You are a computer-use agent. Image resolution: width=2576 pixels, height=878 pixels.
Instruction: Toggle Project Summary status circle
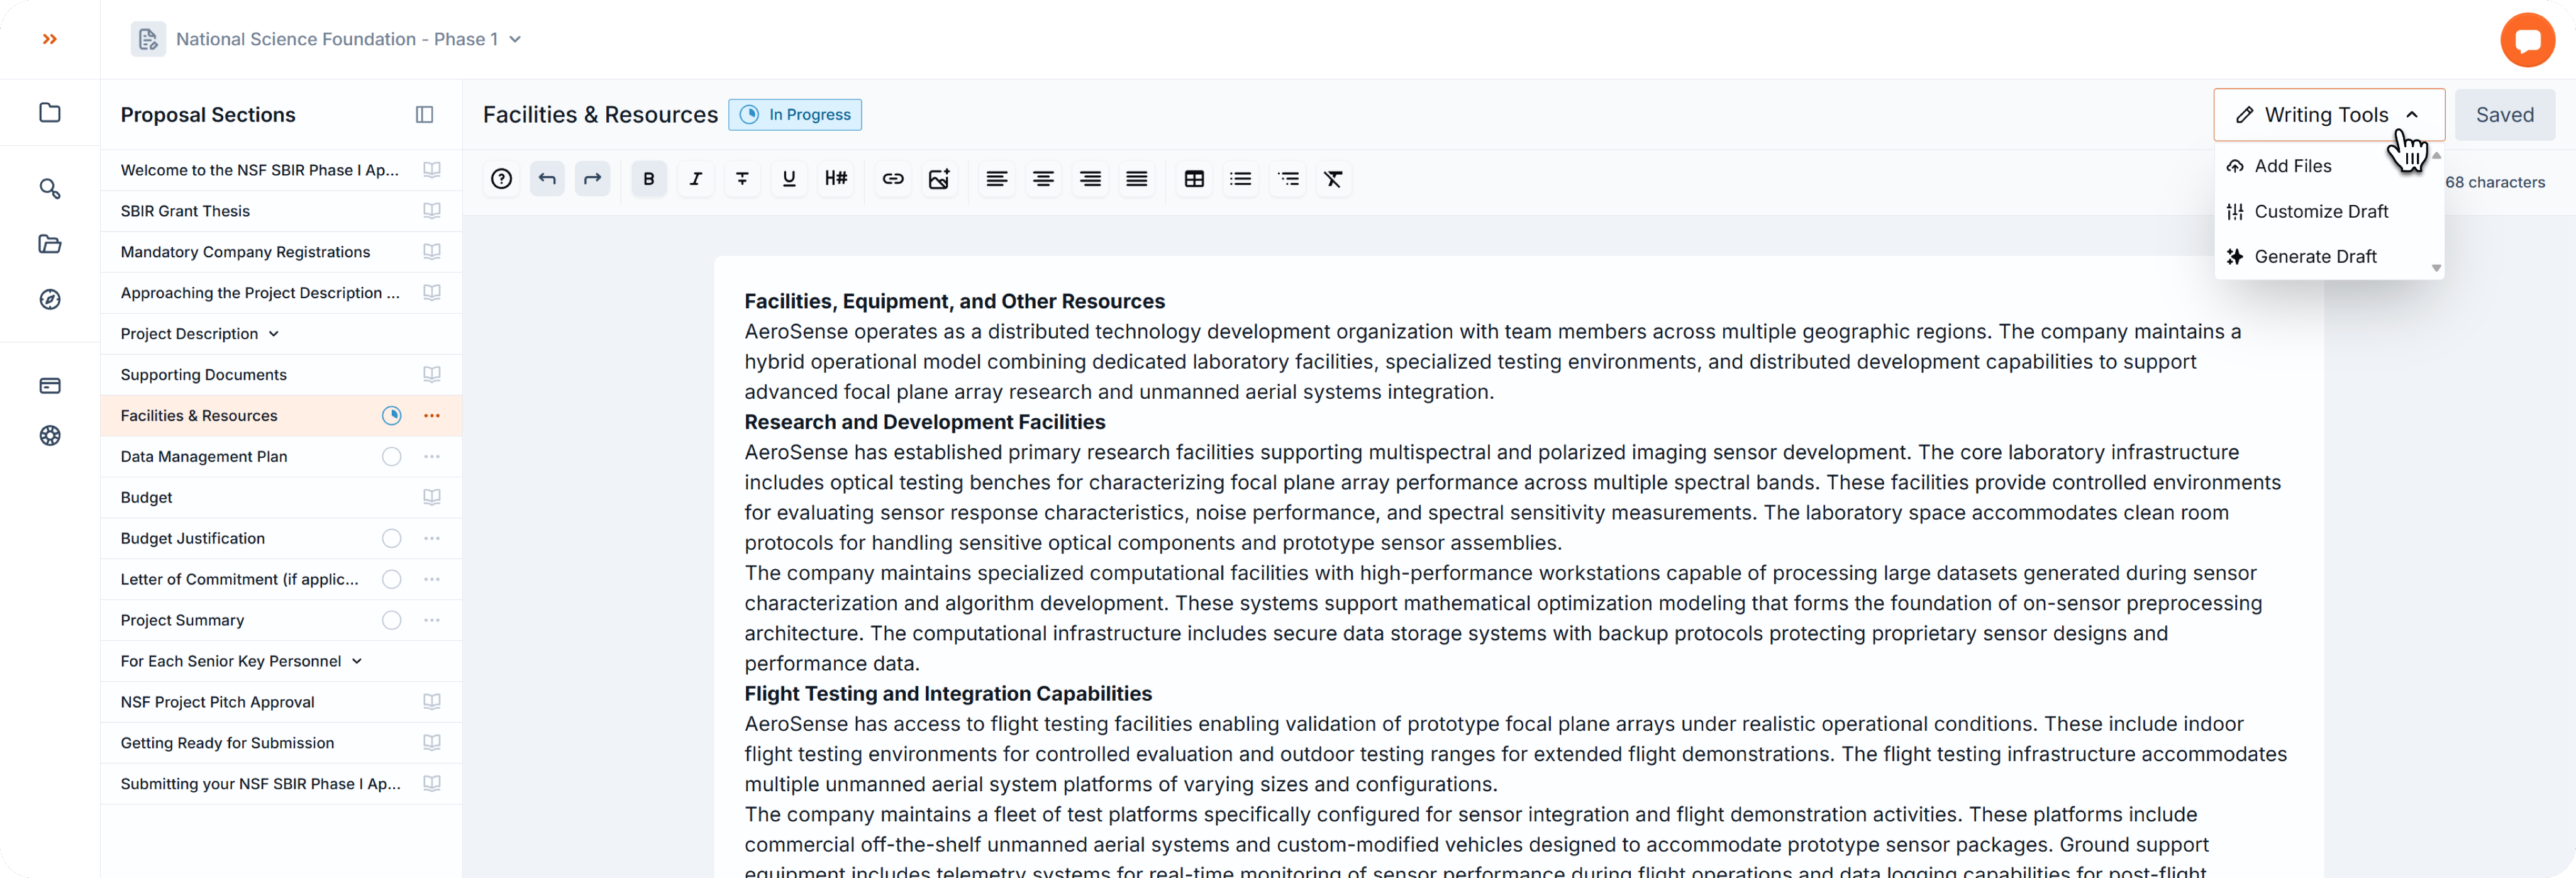(391, 621)
